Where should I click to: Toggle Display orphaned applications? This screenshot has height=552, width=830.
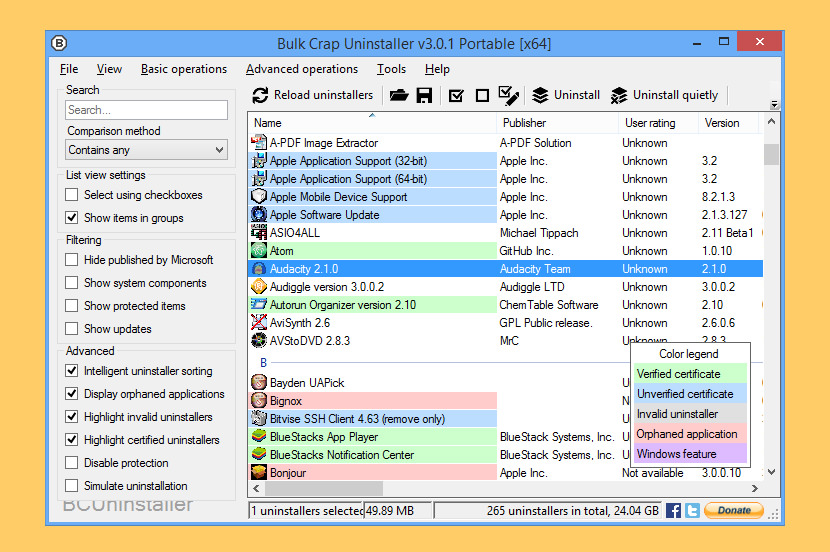point(71,394)
